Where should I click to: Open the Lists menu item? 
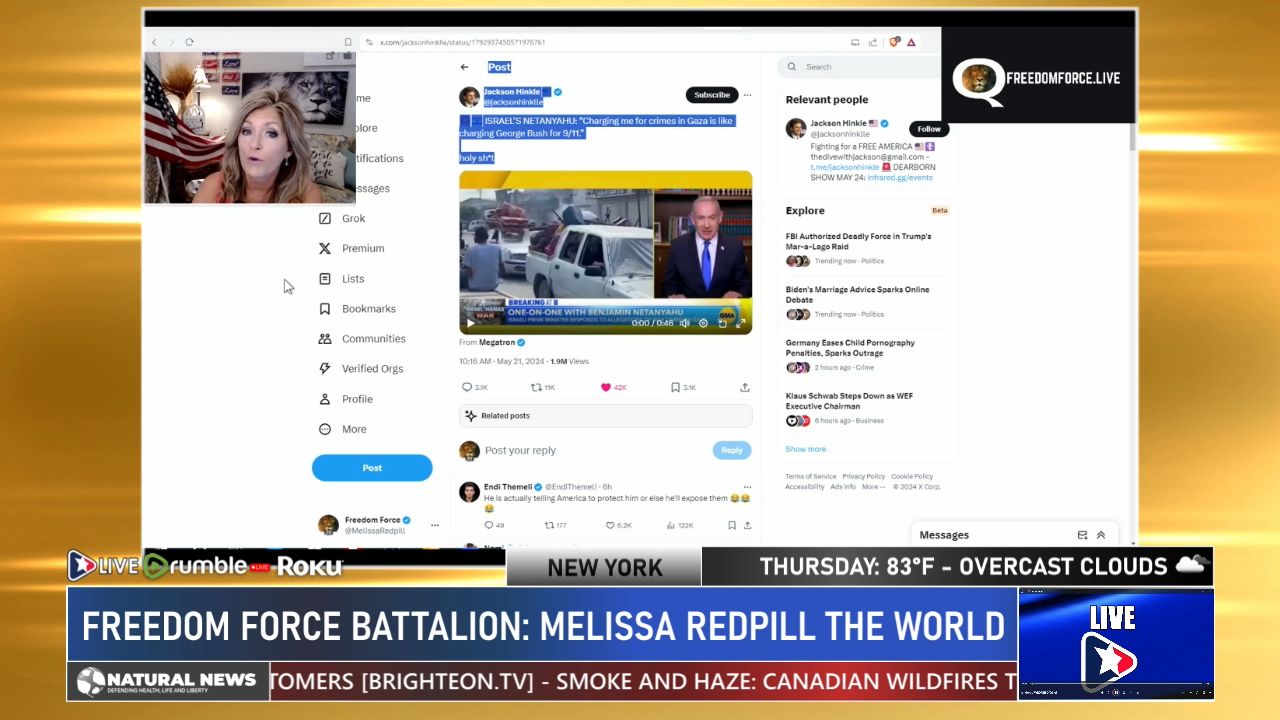point(352,279)
